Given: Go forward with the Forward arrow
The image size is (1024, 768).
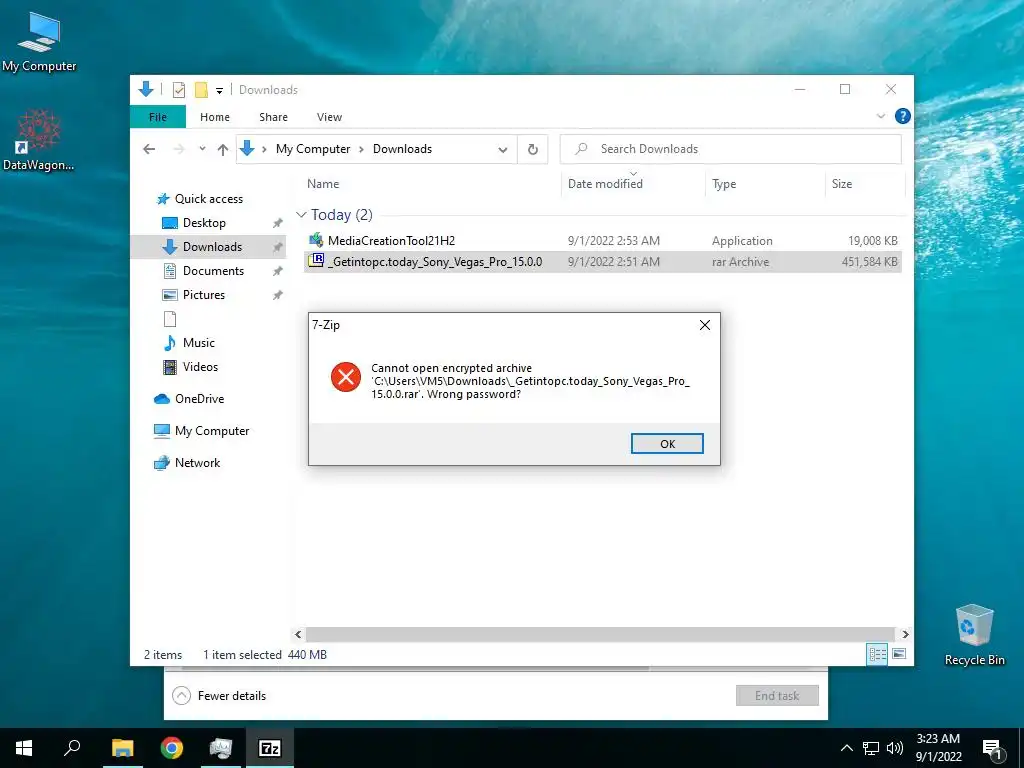Looking at the screenshot, I should 179,149.
